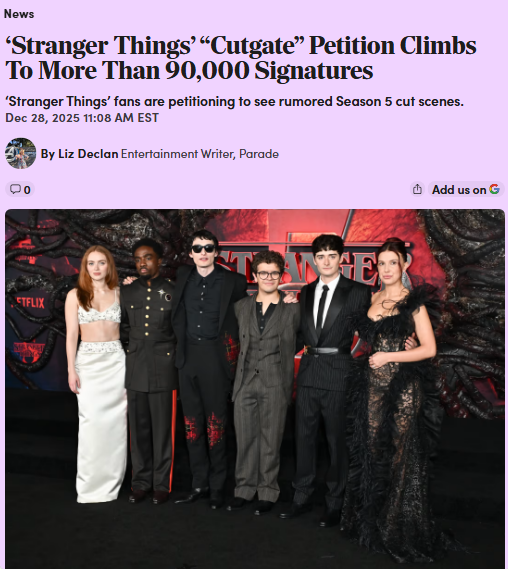Click the Stranger Things logo behind the cast

tap(316, 267)
